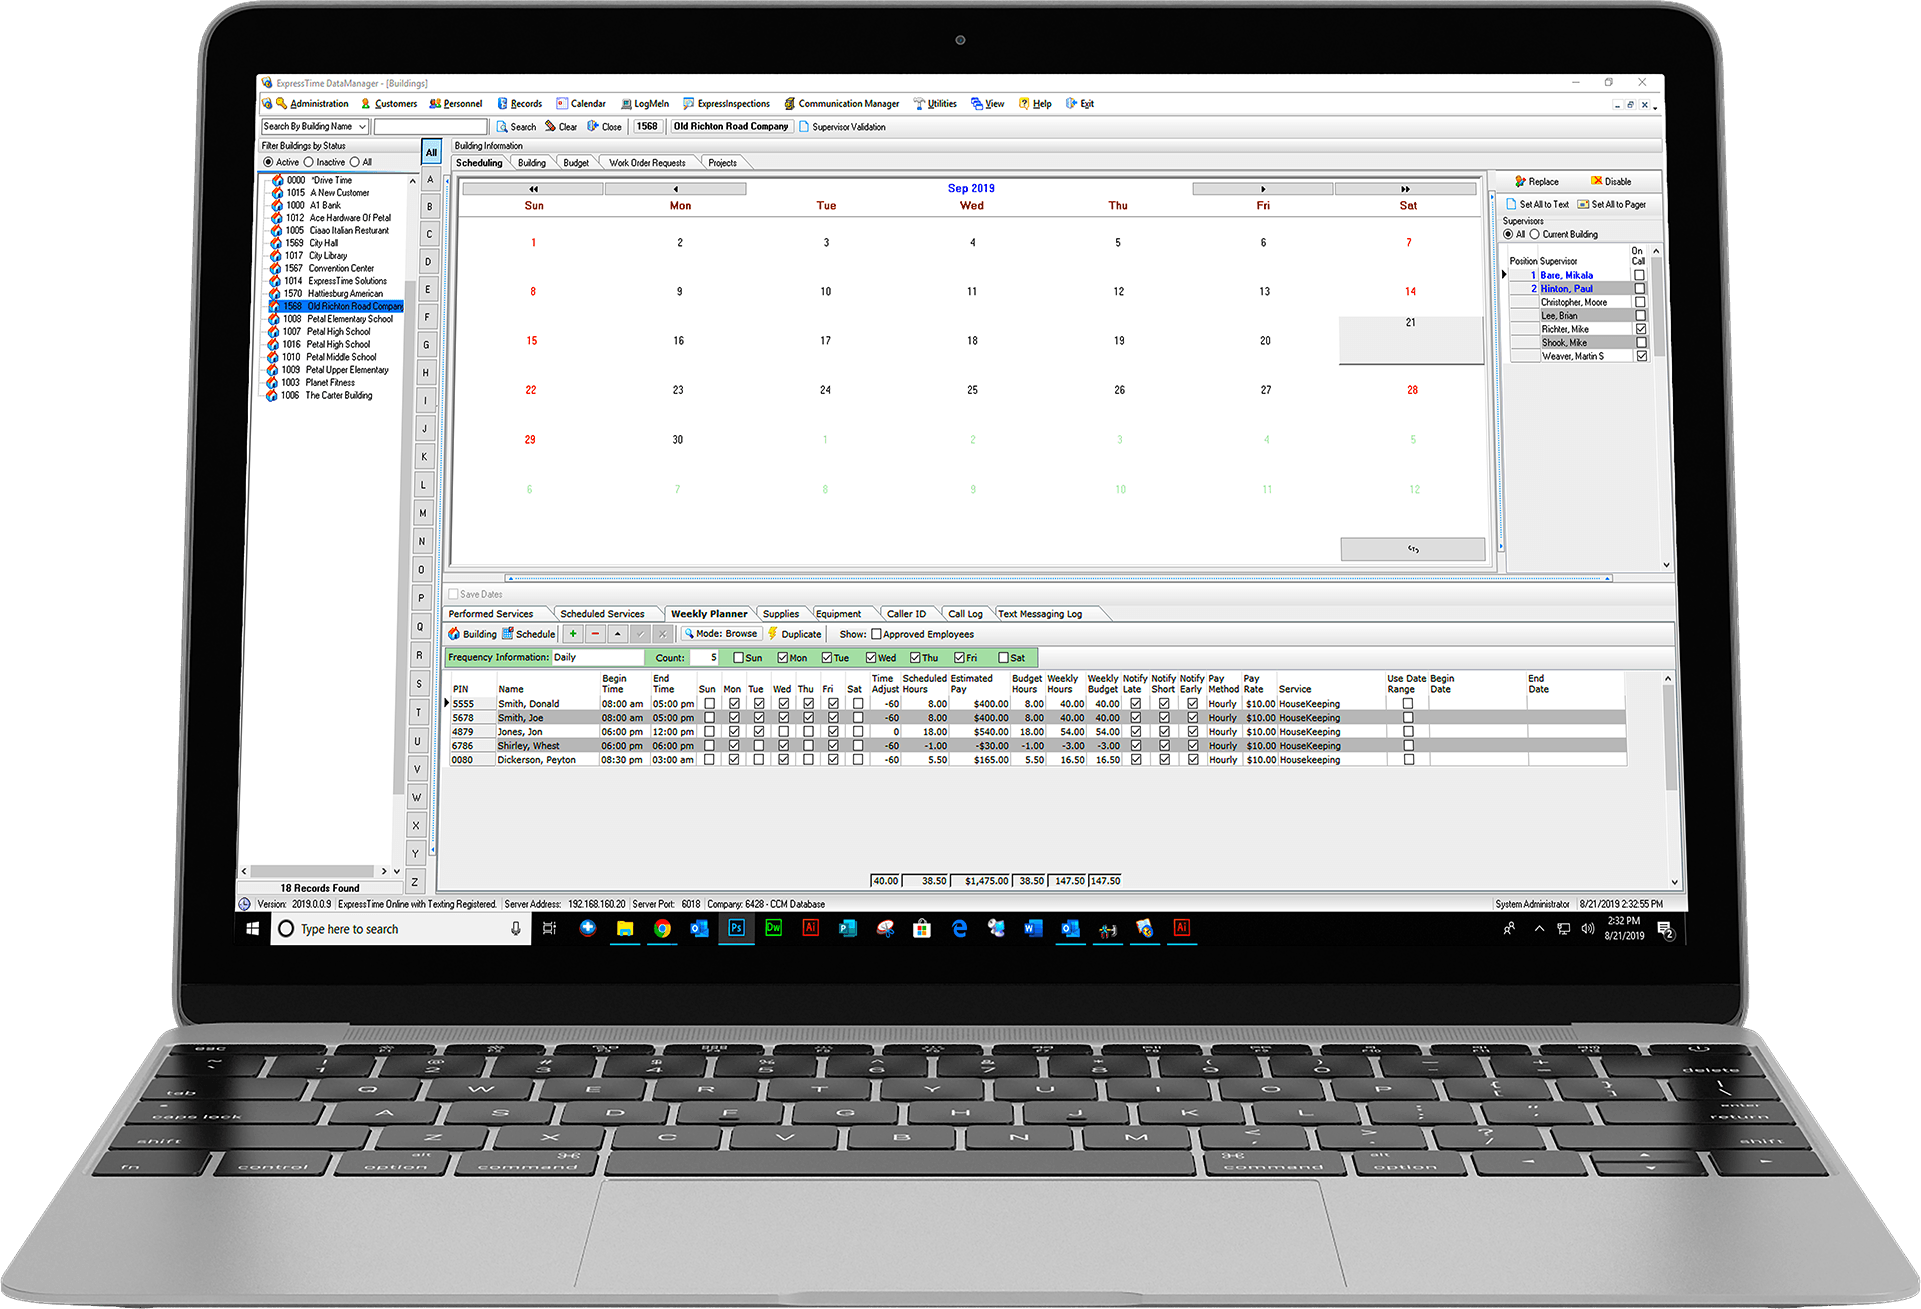Jump back one year with double-left arrow
This screenshot has width=1921, height=1309.
[x=533, y=189]
